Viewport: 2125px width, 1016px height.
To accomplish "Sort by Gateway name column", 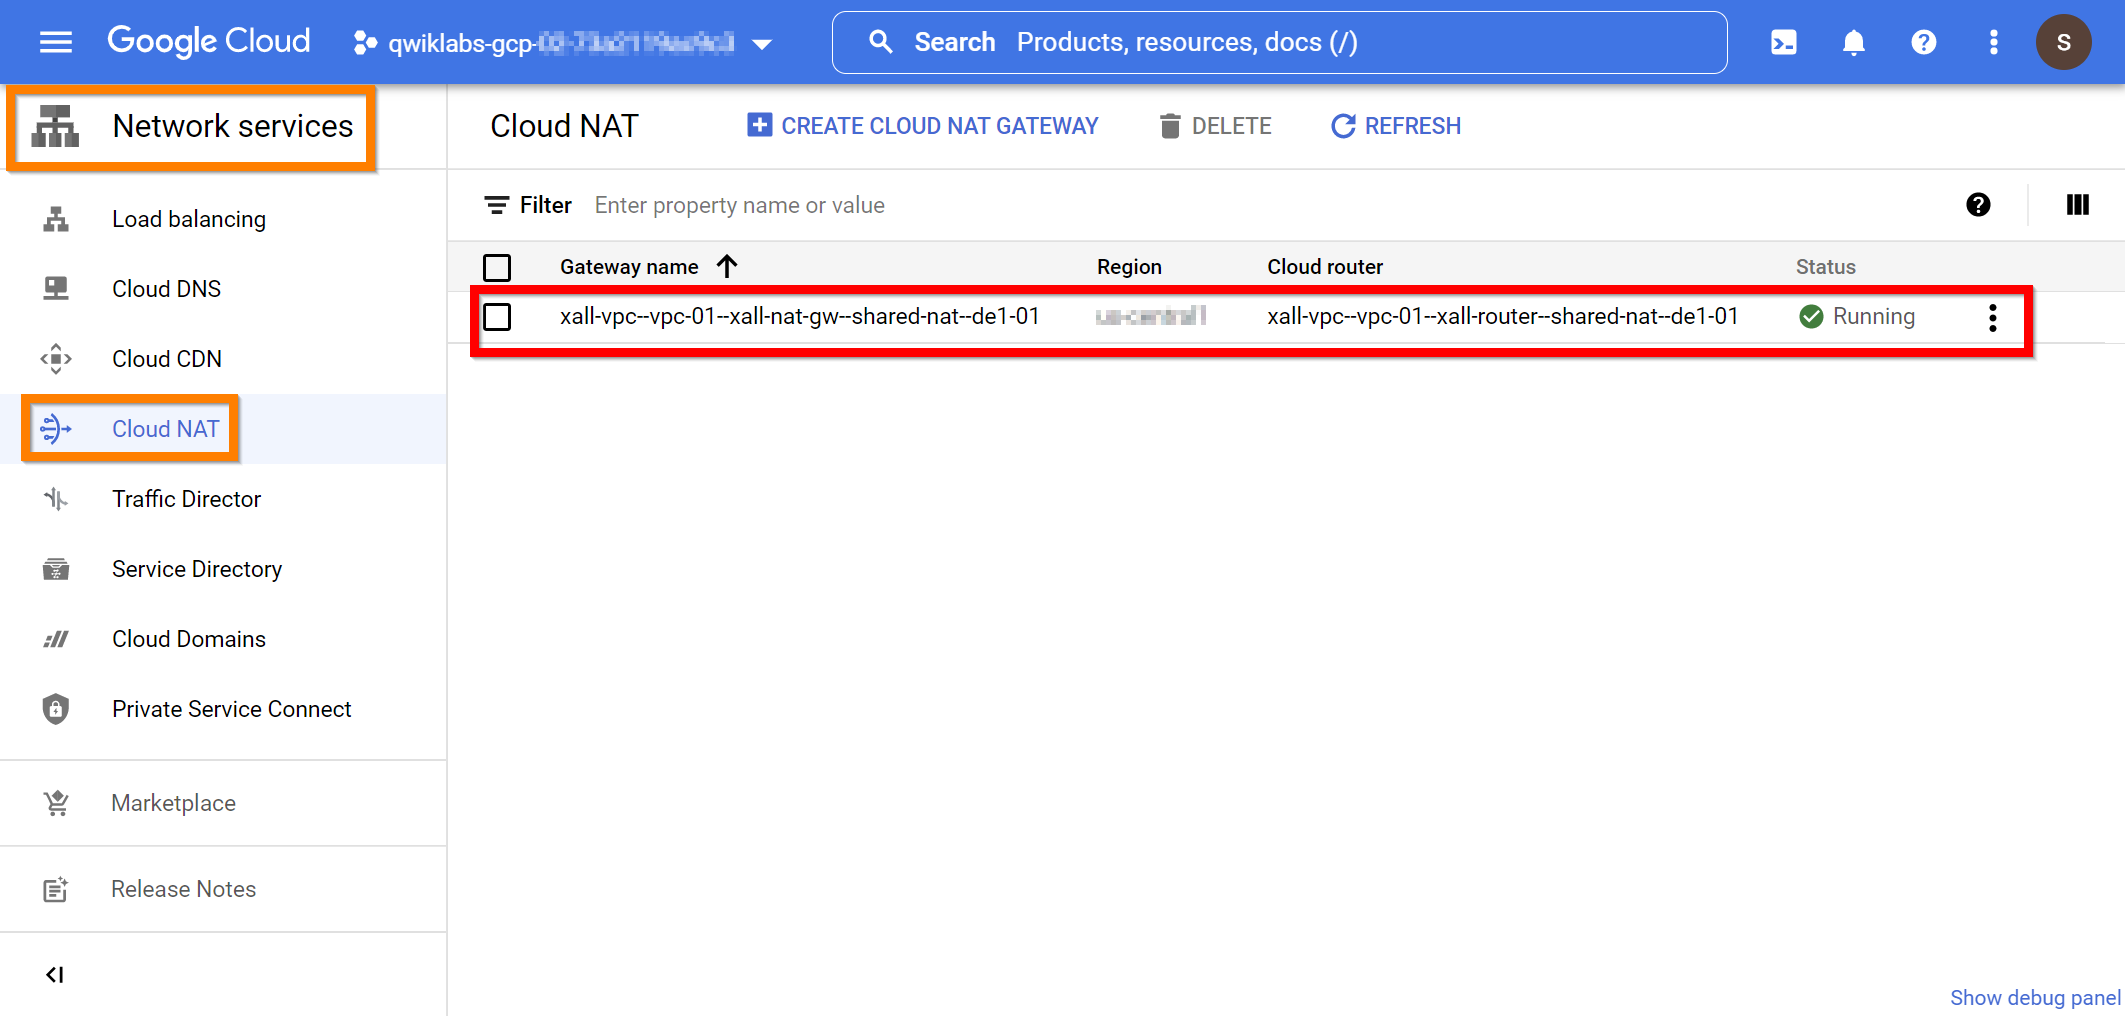I will 648,267.
